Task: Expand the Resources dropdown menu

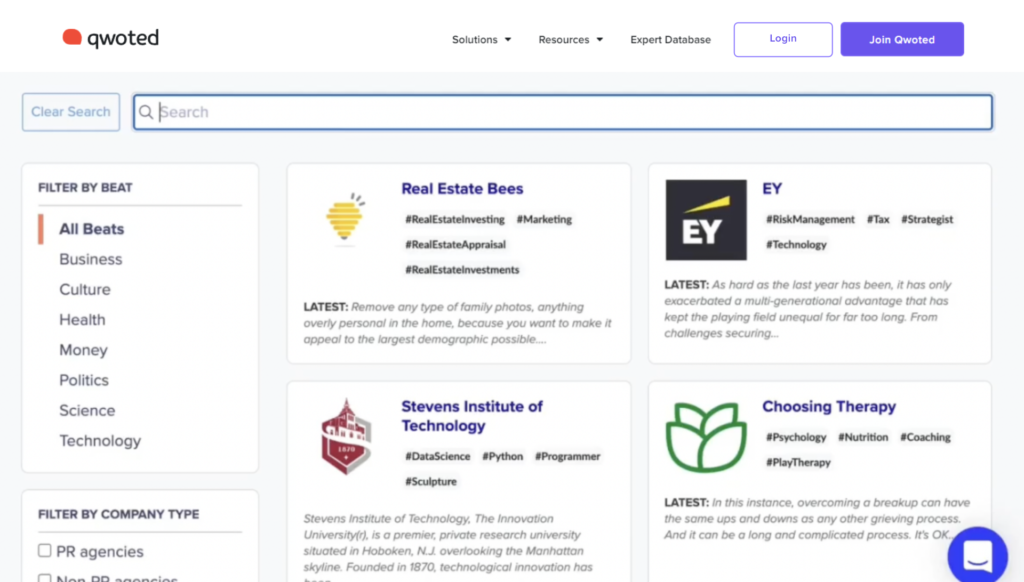Action: 571,40
